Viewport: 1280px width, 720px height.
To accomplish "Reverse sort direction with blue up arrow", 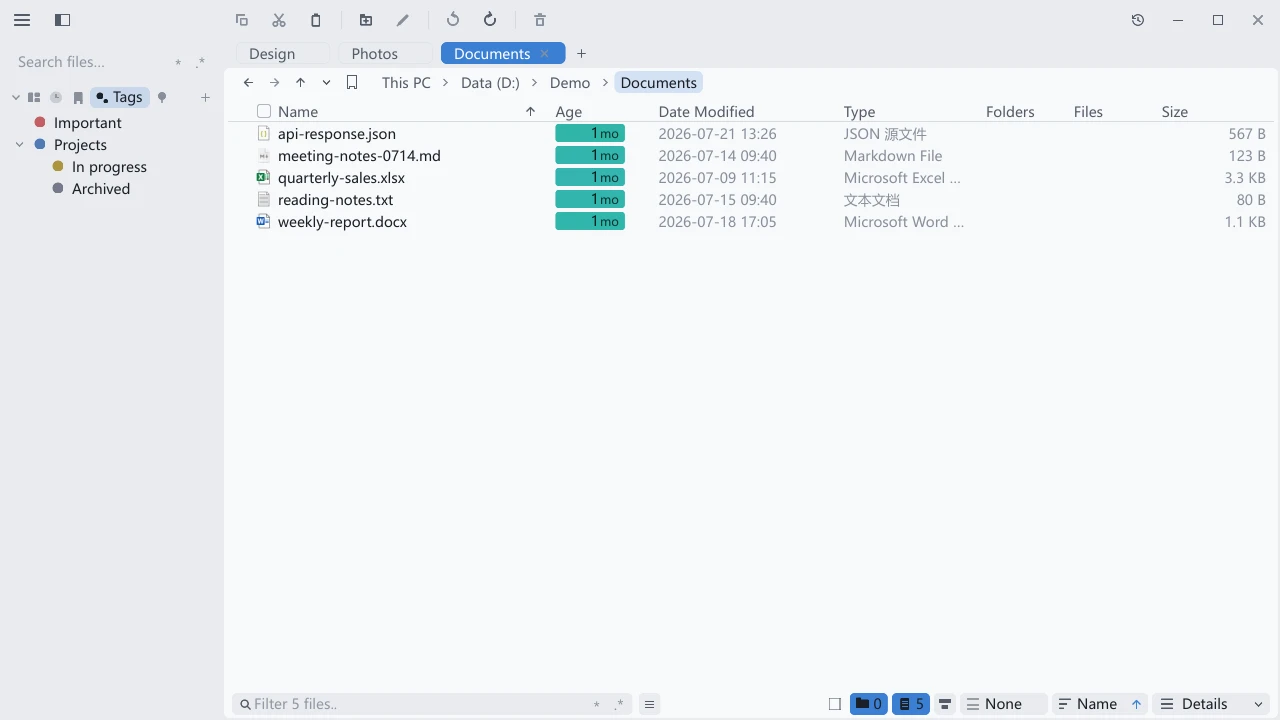I will (1136, 705).
